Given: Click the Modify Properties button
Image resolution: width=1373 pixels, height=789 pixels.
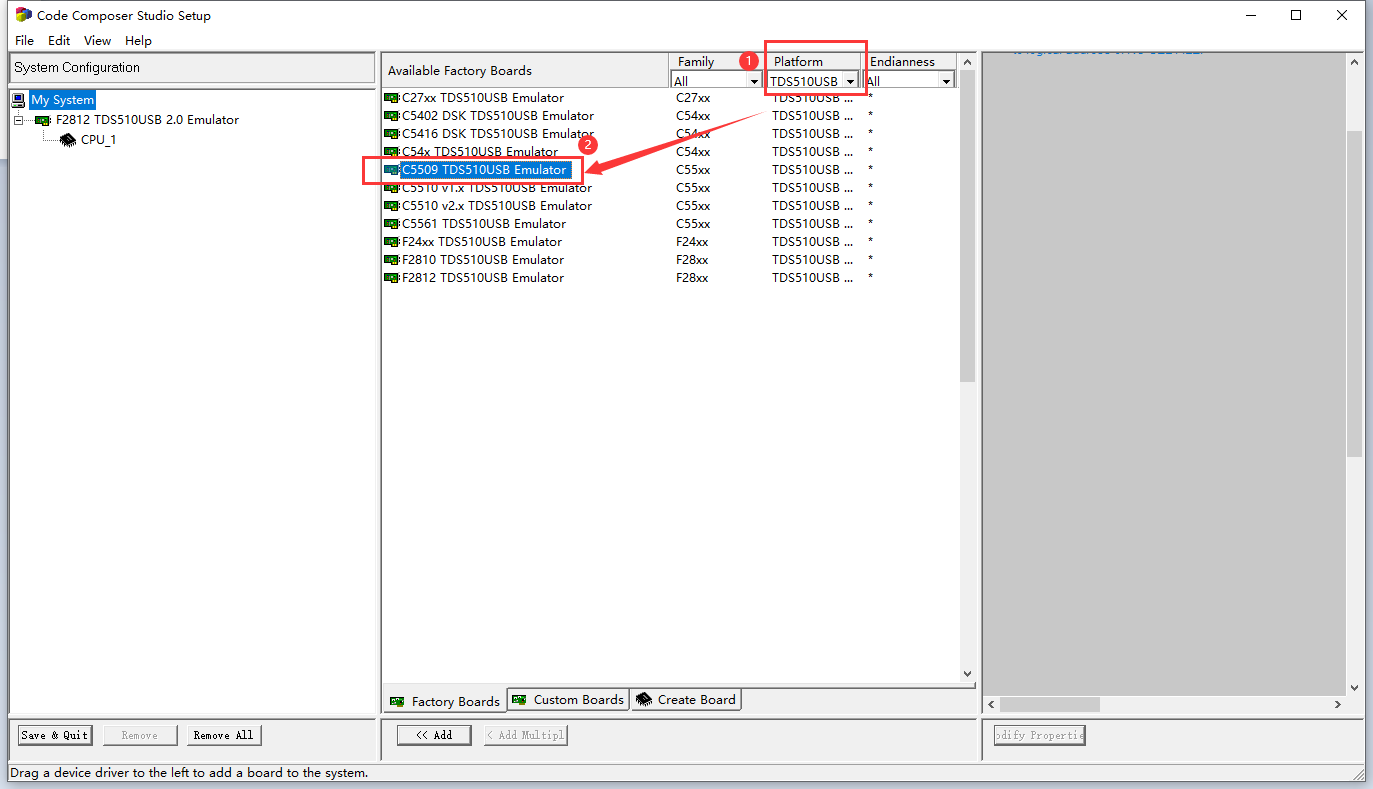Looking at the screenshot, I should pos(1039,735).
